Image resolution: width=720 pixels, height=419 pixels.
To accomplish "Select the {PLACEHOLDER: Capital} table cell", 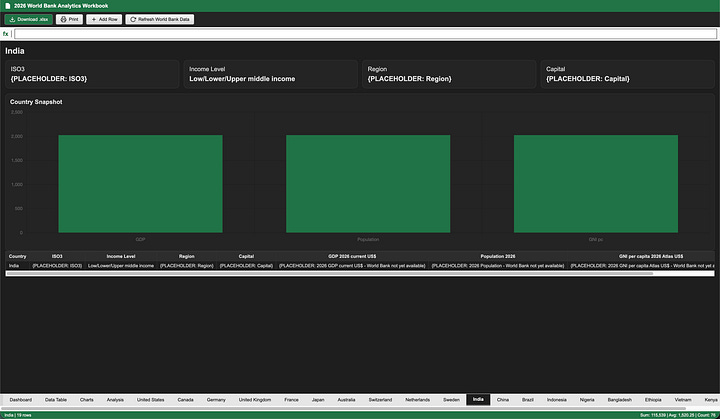I will click(x=246, y=266).
